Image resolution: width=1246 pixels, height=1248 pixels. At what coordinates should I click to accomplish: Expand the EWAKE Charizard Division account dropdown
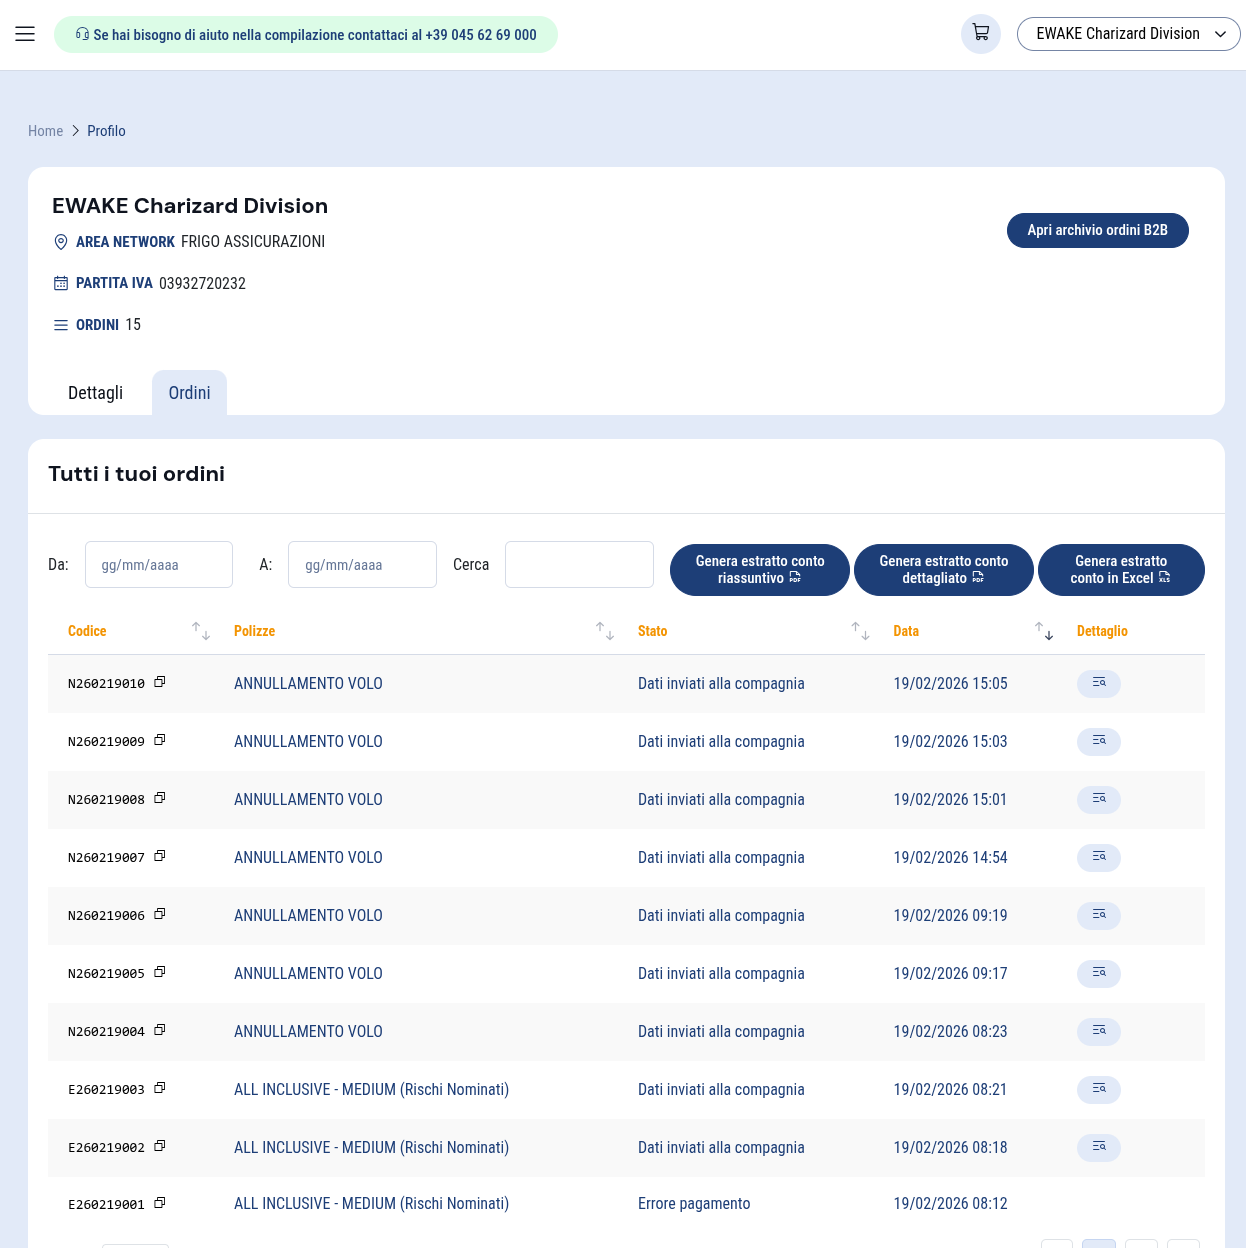tap(1128, 34)
